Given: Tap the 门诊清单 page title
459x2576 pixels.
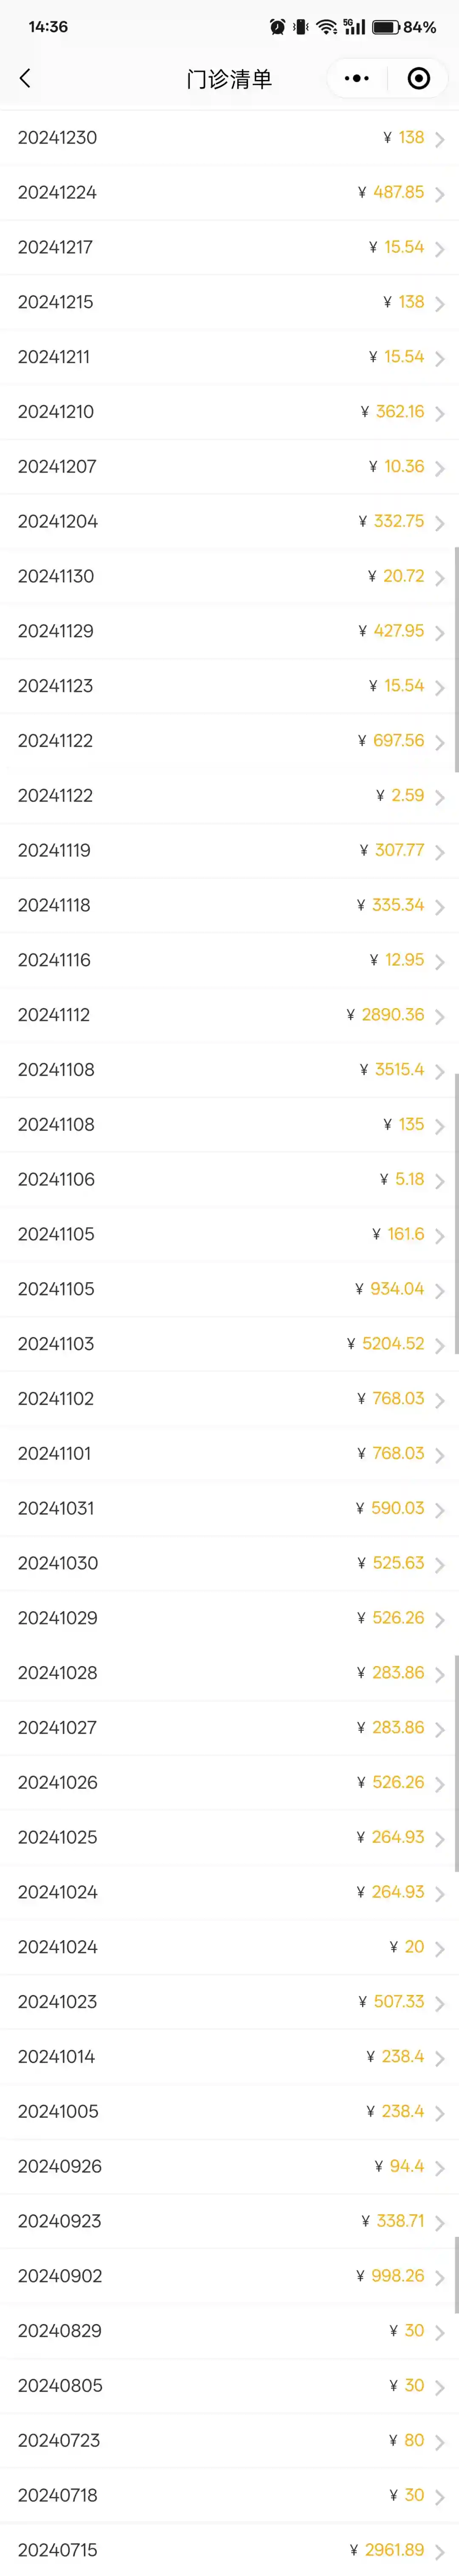Looking at the screenshot, I should point(229,79).
